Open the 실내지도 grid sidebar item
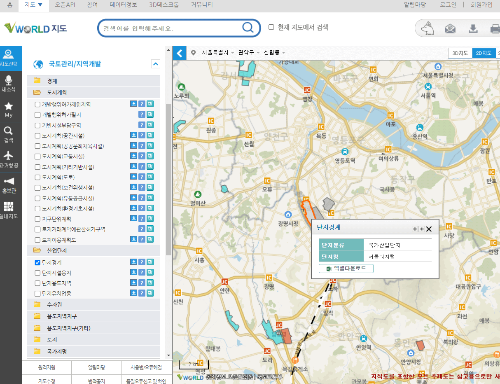500x384 pixels. pyautogui.click(x=9, y=210)
